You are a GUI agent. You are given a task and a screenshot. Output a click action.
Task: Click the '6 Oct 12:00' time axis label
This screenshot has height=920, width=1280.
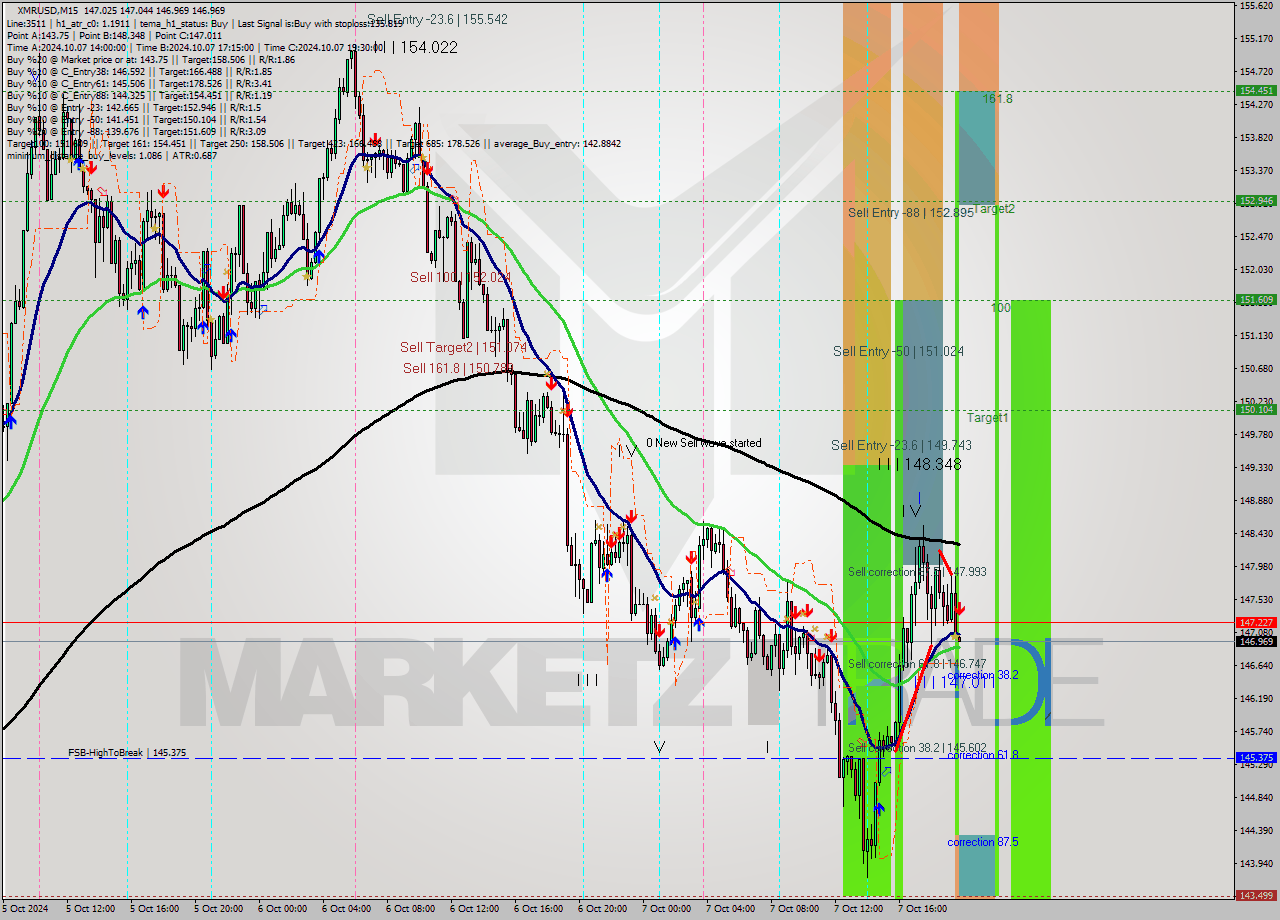pos(473,909)
